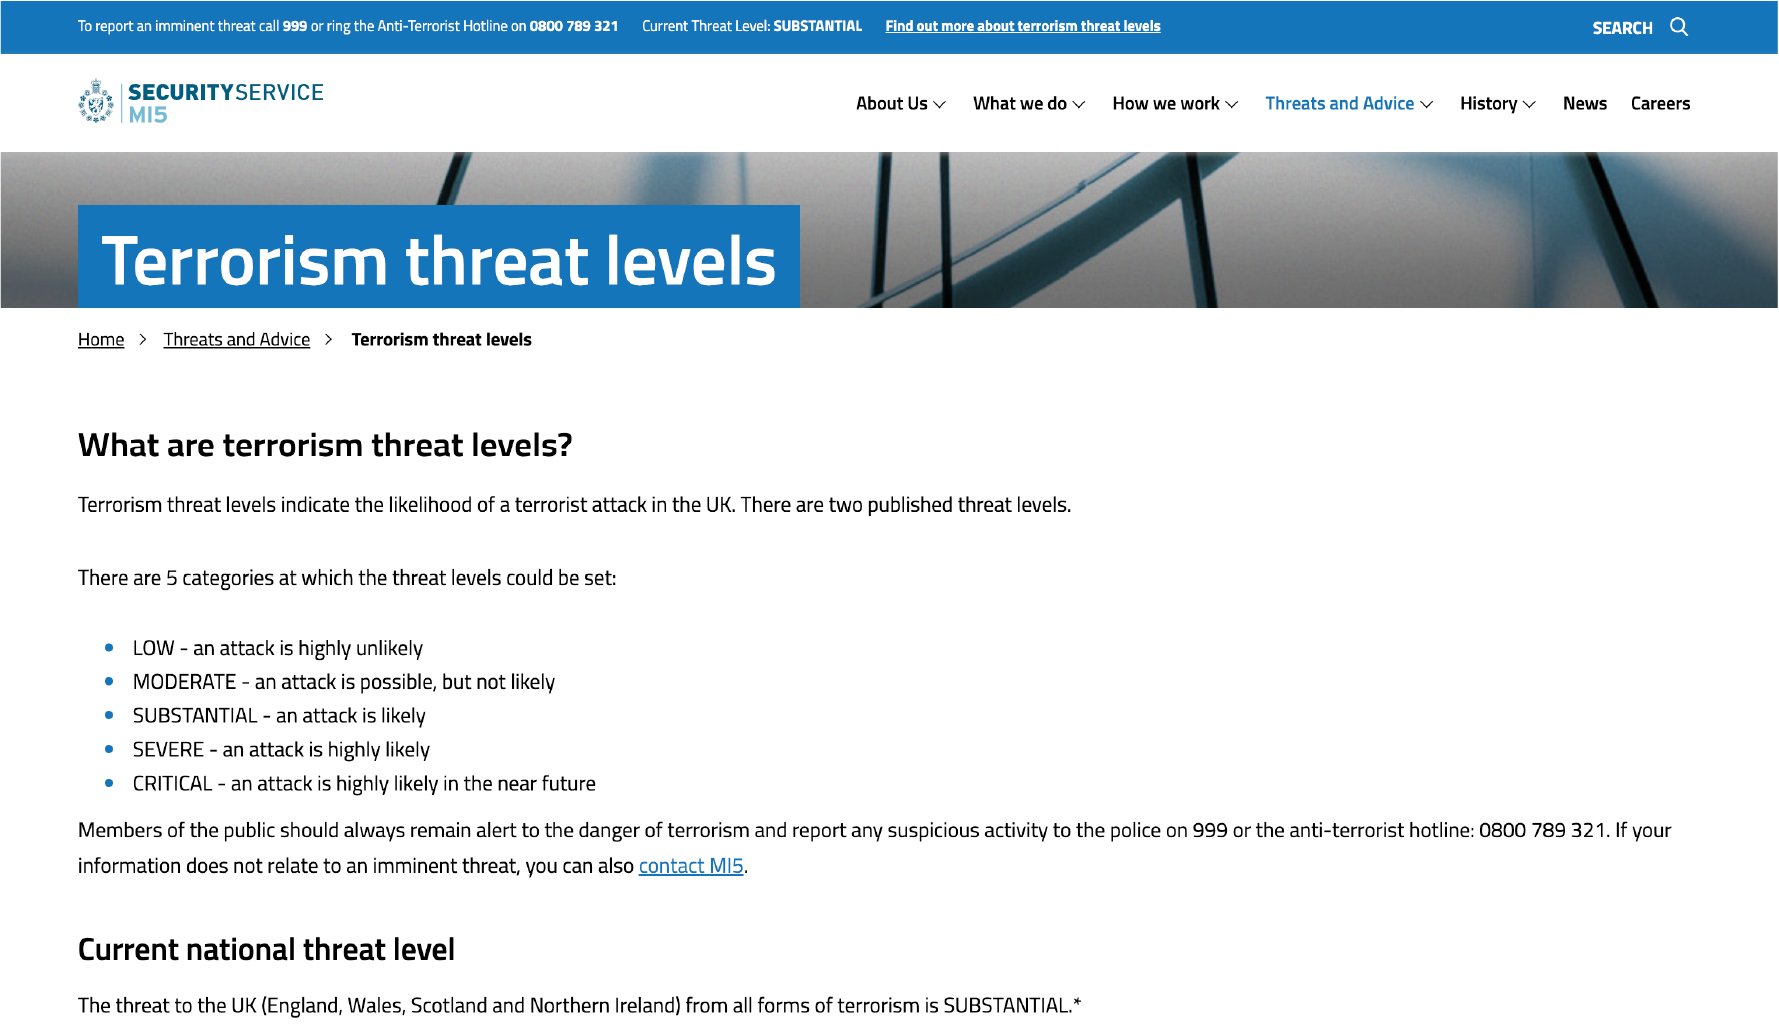Click the MI5 crest logo icon
This screenshot has width=1779, height=1036.
pos(96,102)
